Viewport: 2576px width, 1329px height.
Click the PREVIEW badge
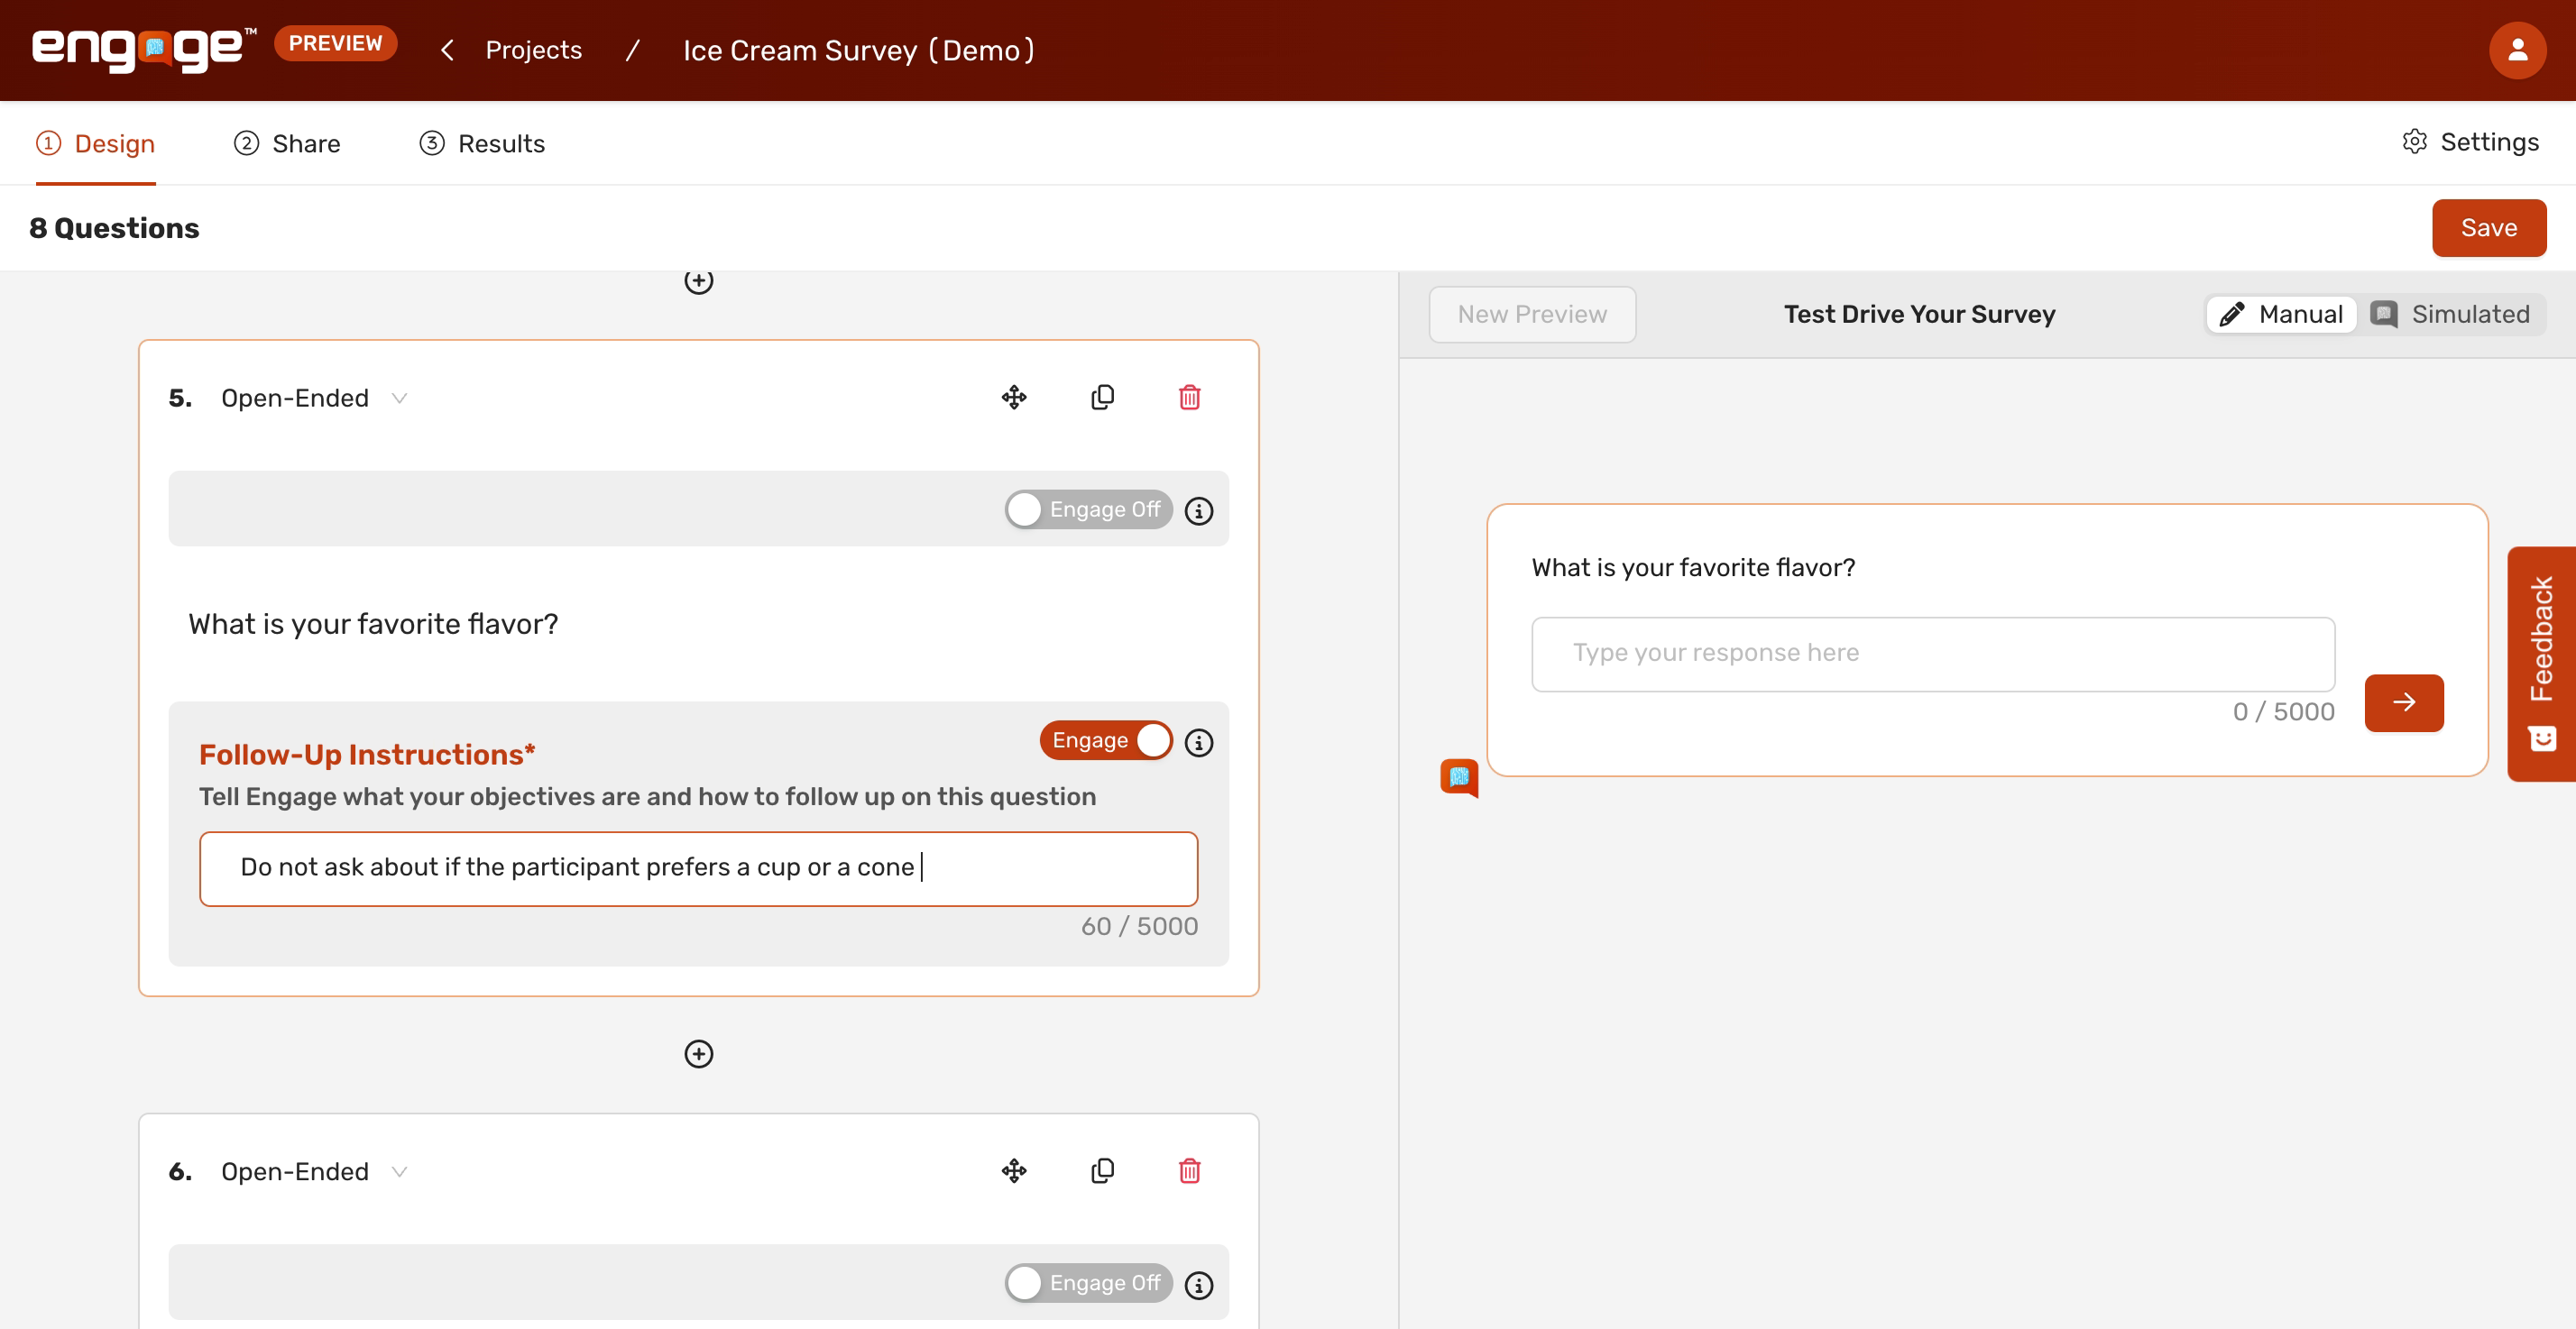point(335,43)
